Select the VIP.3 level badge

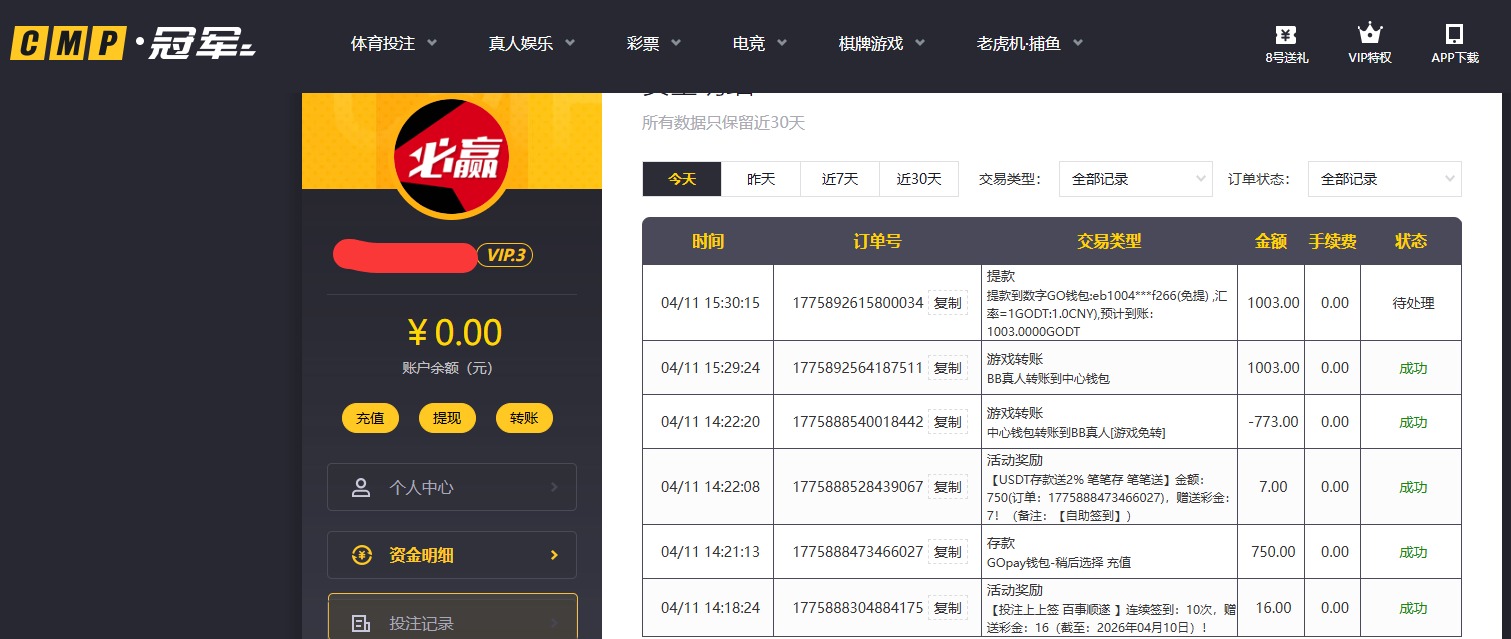[x=504, y=255]
